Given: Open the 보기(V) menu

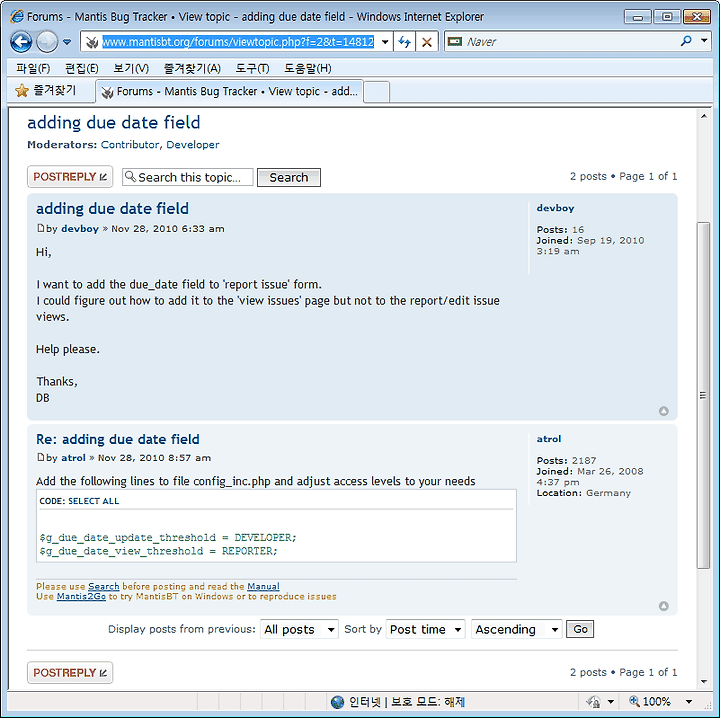Looking at the screenshot, I should (x=131, y=68).
